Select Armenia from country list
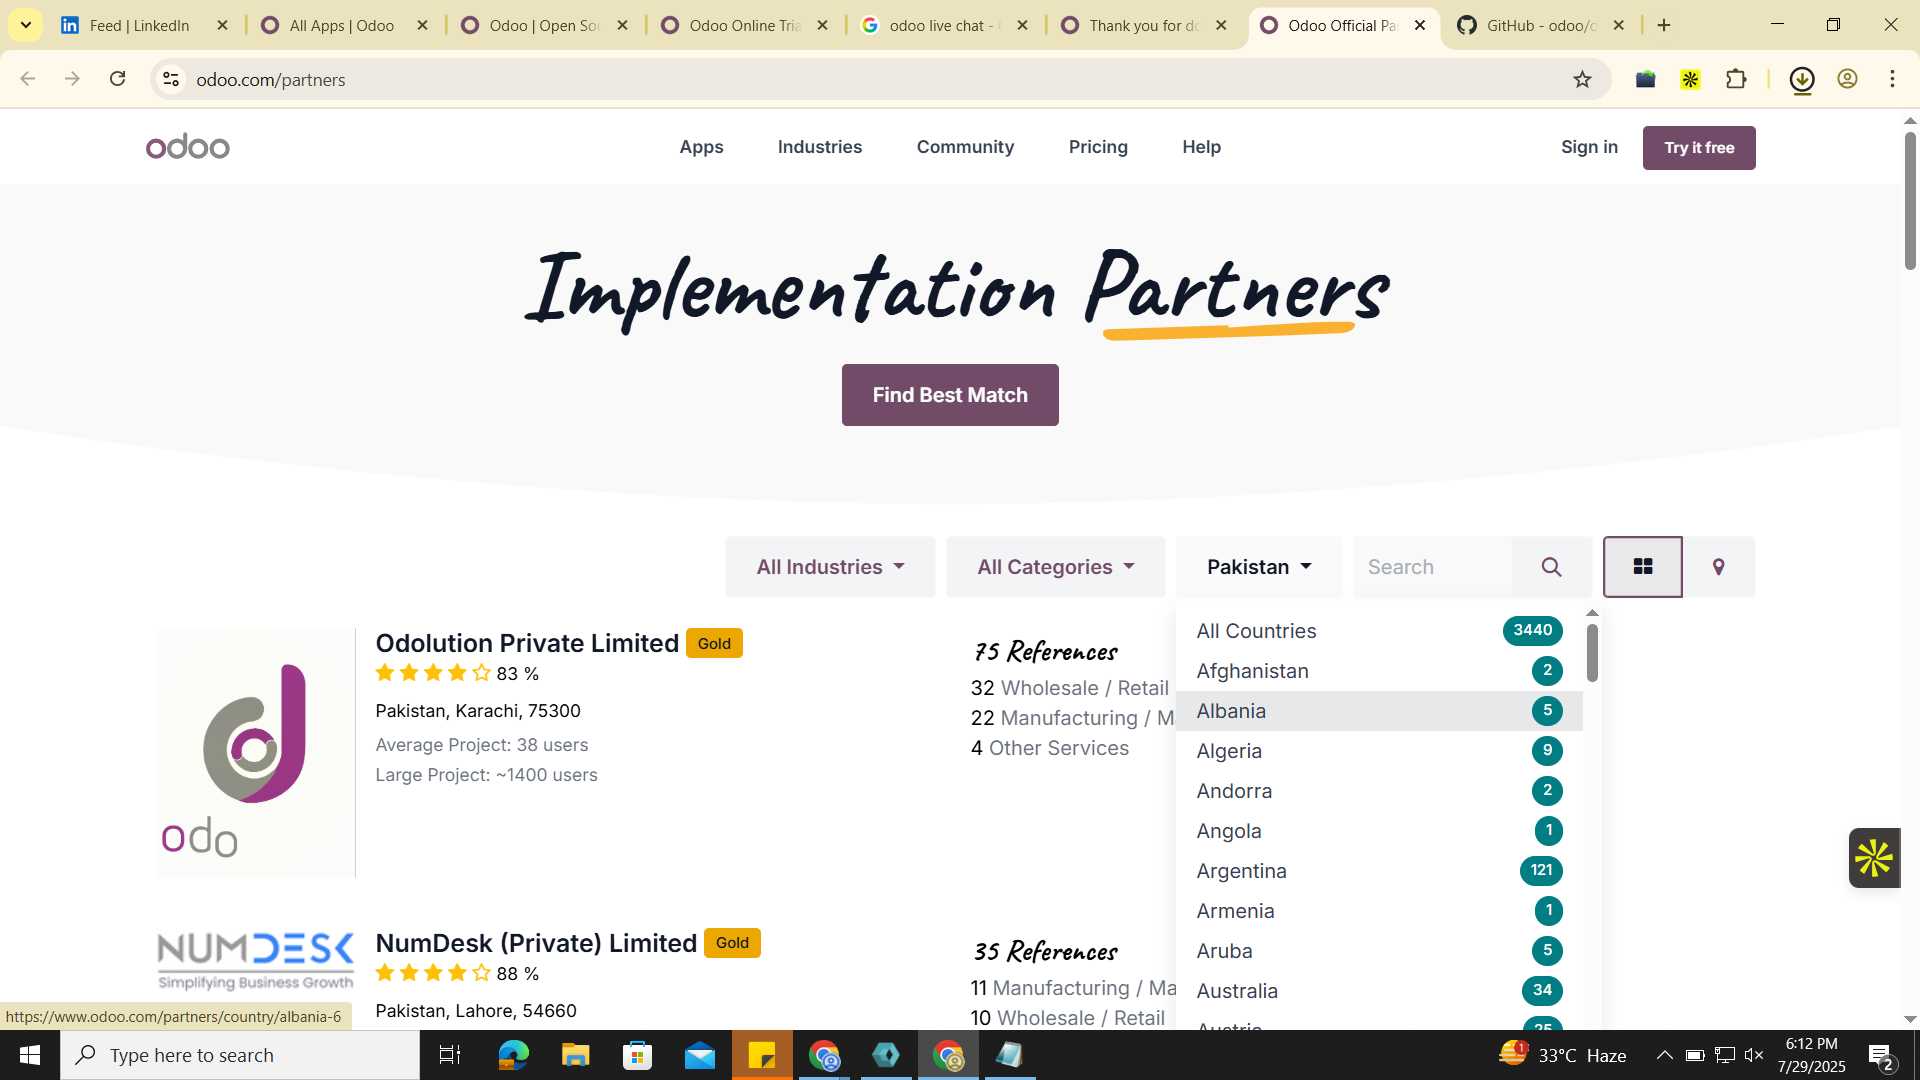This screenshot has width=1920, height=1080. (x=1379, y=911)
